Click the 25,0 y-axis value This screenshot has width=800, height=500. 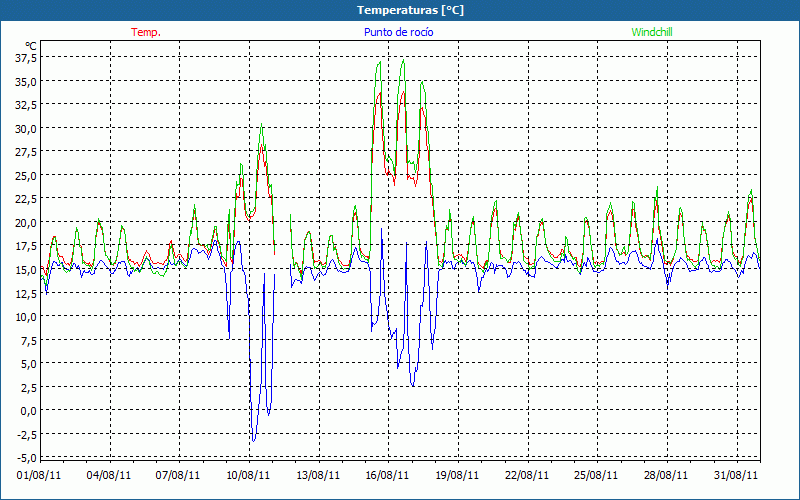[27, 175]
